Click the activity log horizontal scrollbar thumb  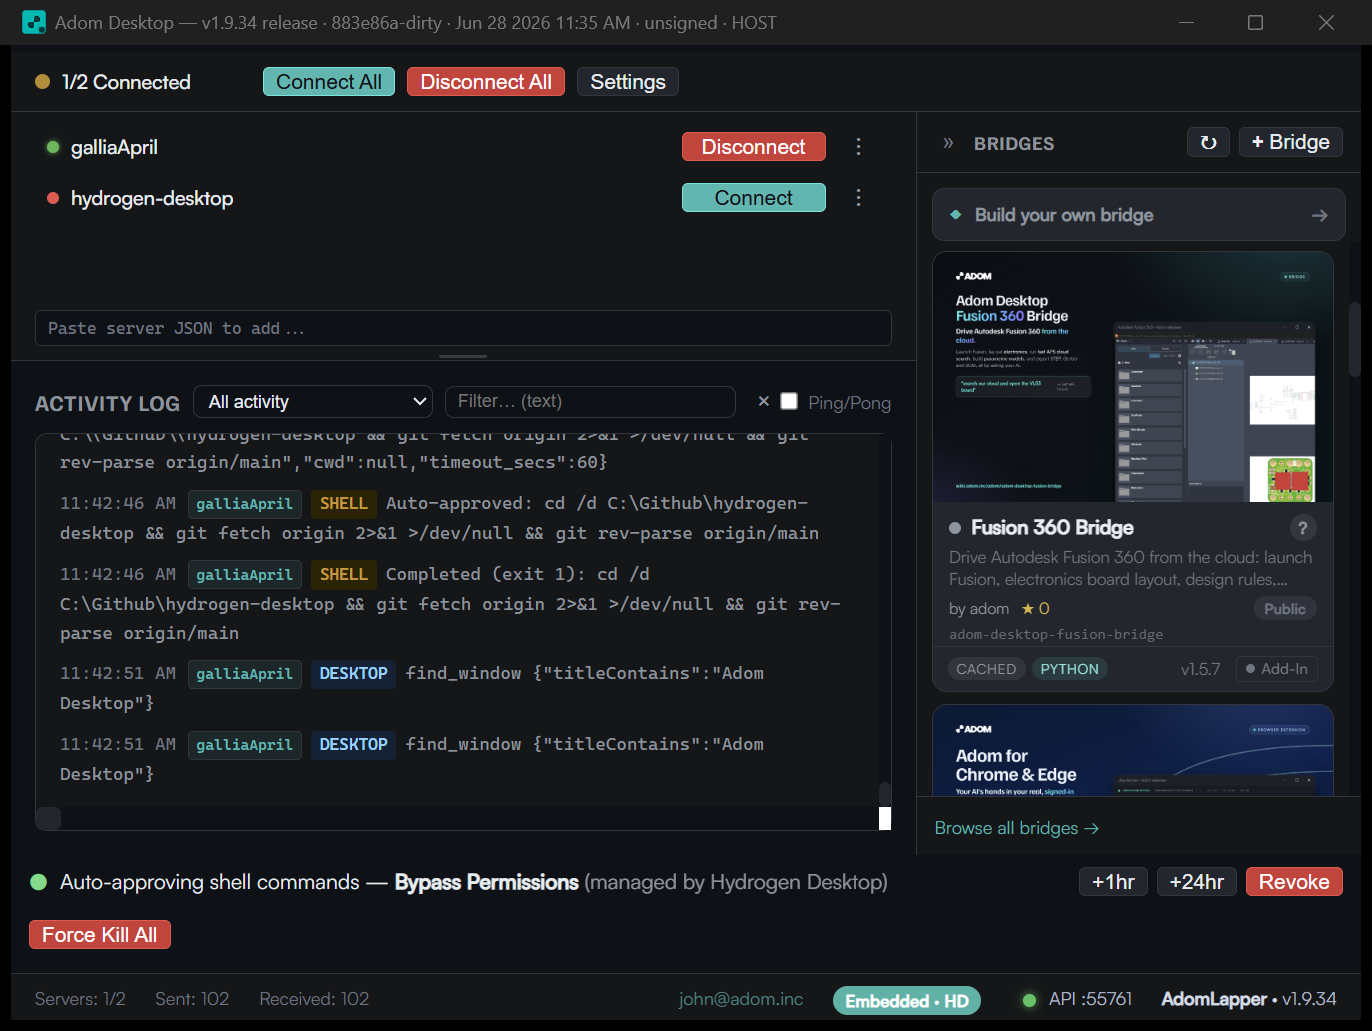[x=48, y=818]
